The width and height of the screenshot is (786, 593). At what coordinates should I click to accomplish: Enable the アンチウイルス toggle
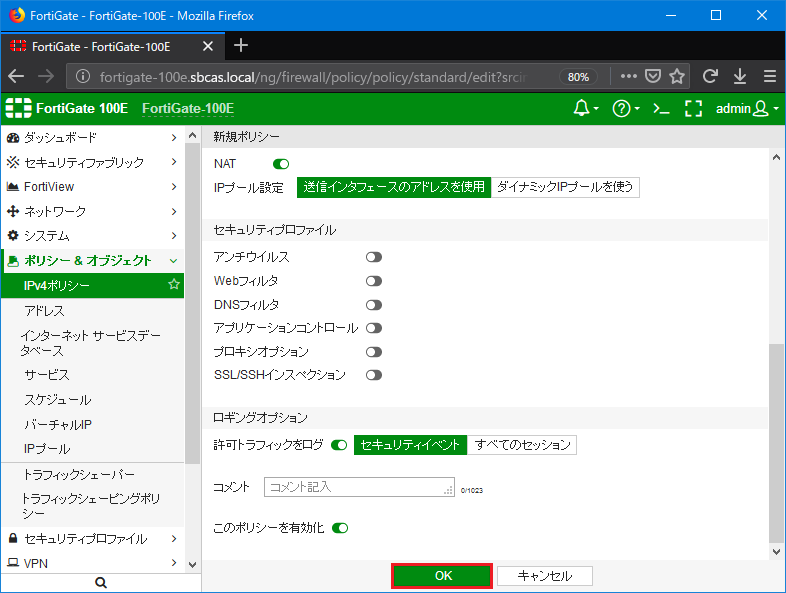tap(374, 257)
